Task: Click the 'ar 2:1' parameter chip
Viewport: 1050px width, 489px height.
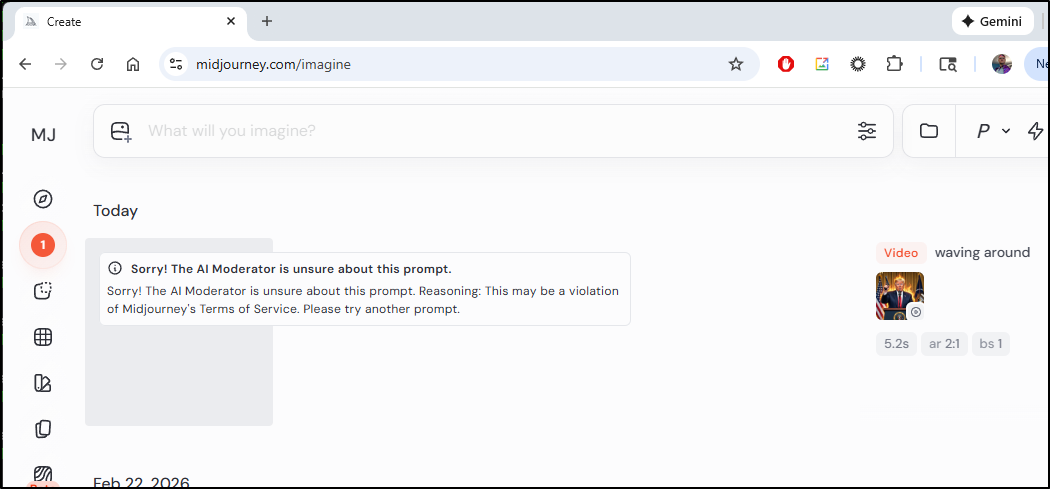Action: coord(943,344)
